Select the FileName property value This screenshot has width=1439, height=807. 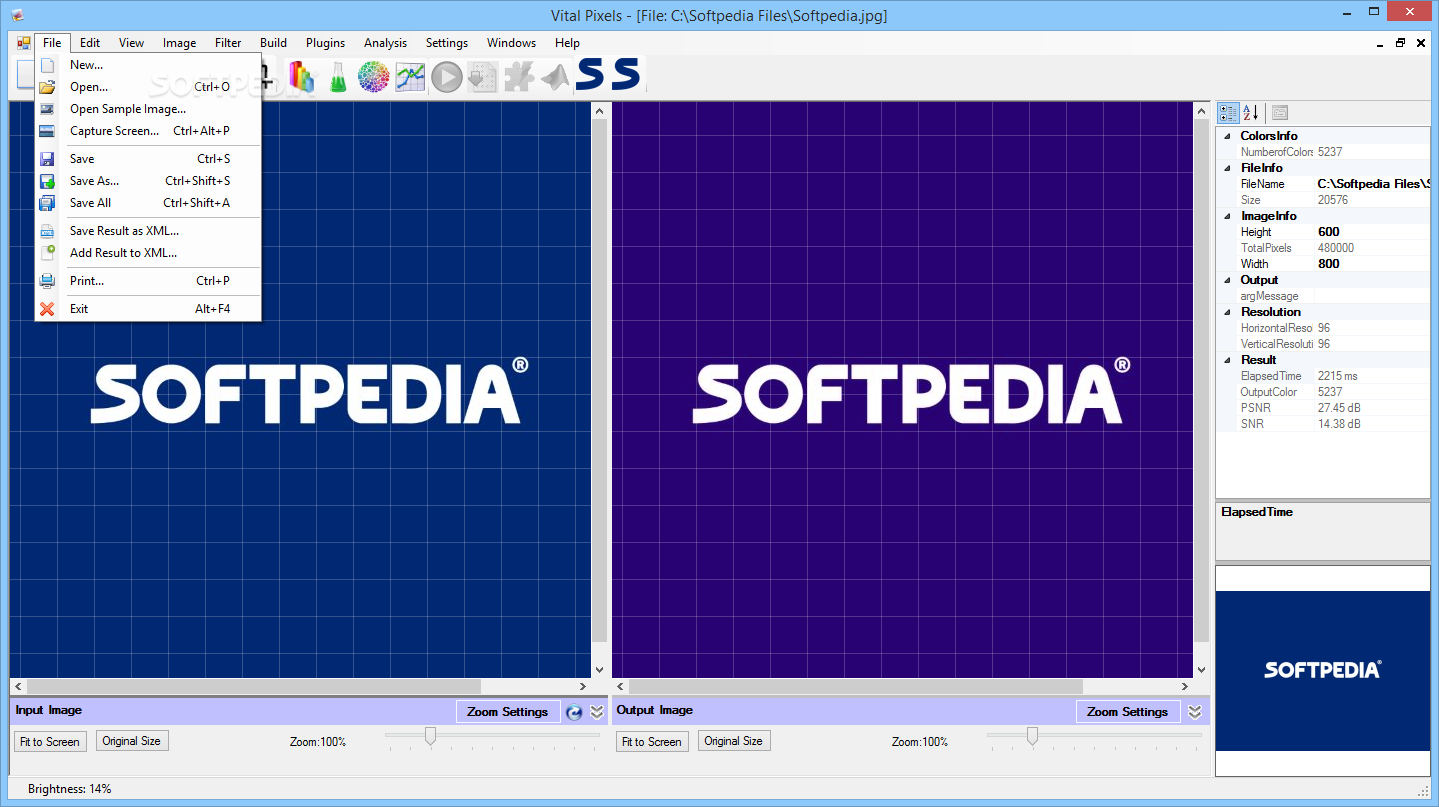pyautogui.click(x=1372, y=184)
